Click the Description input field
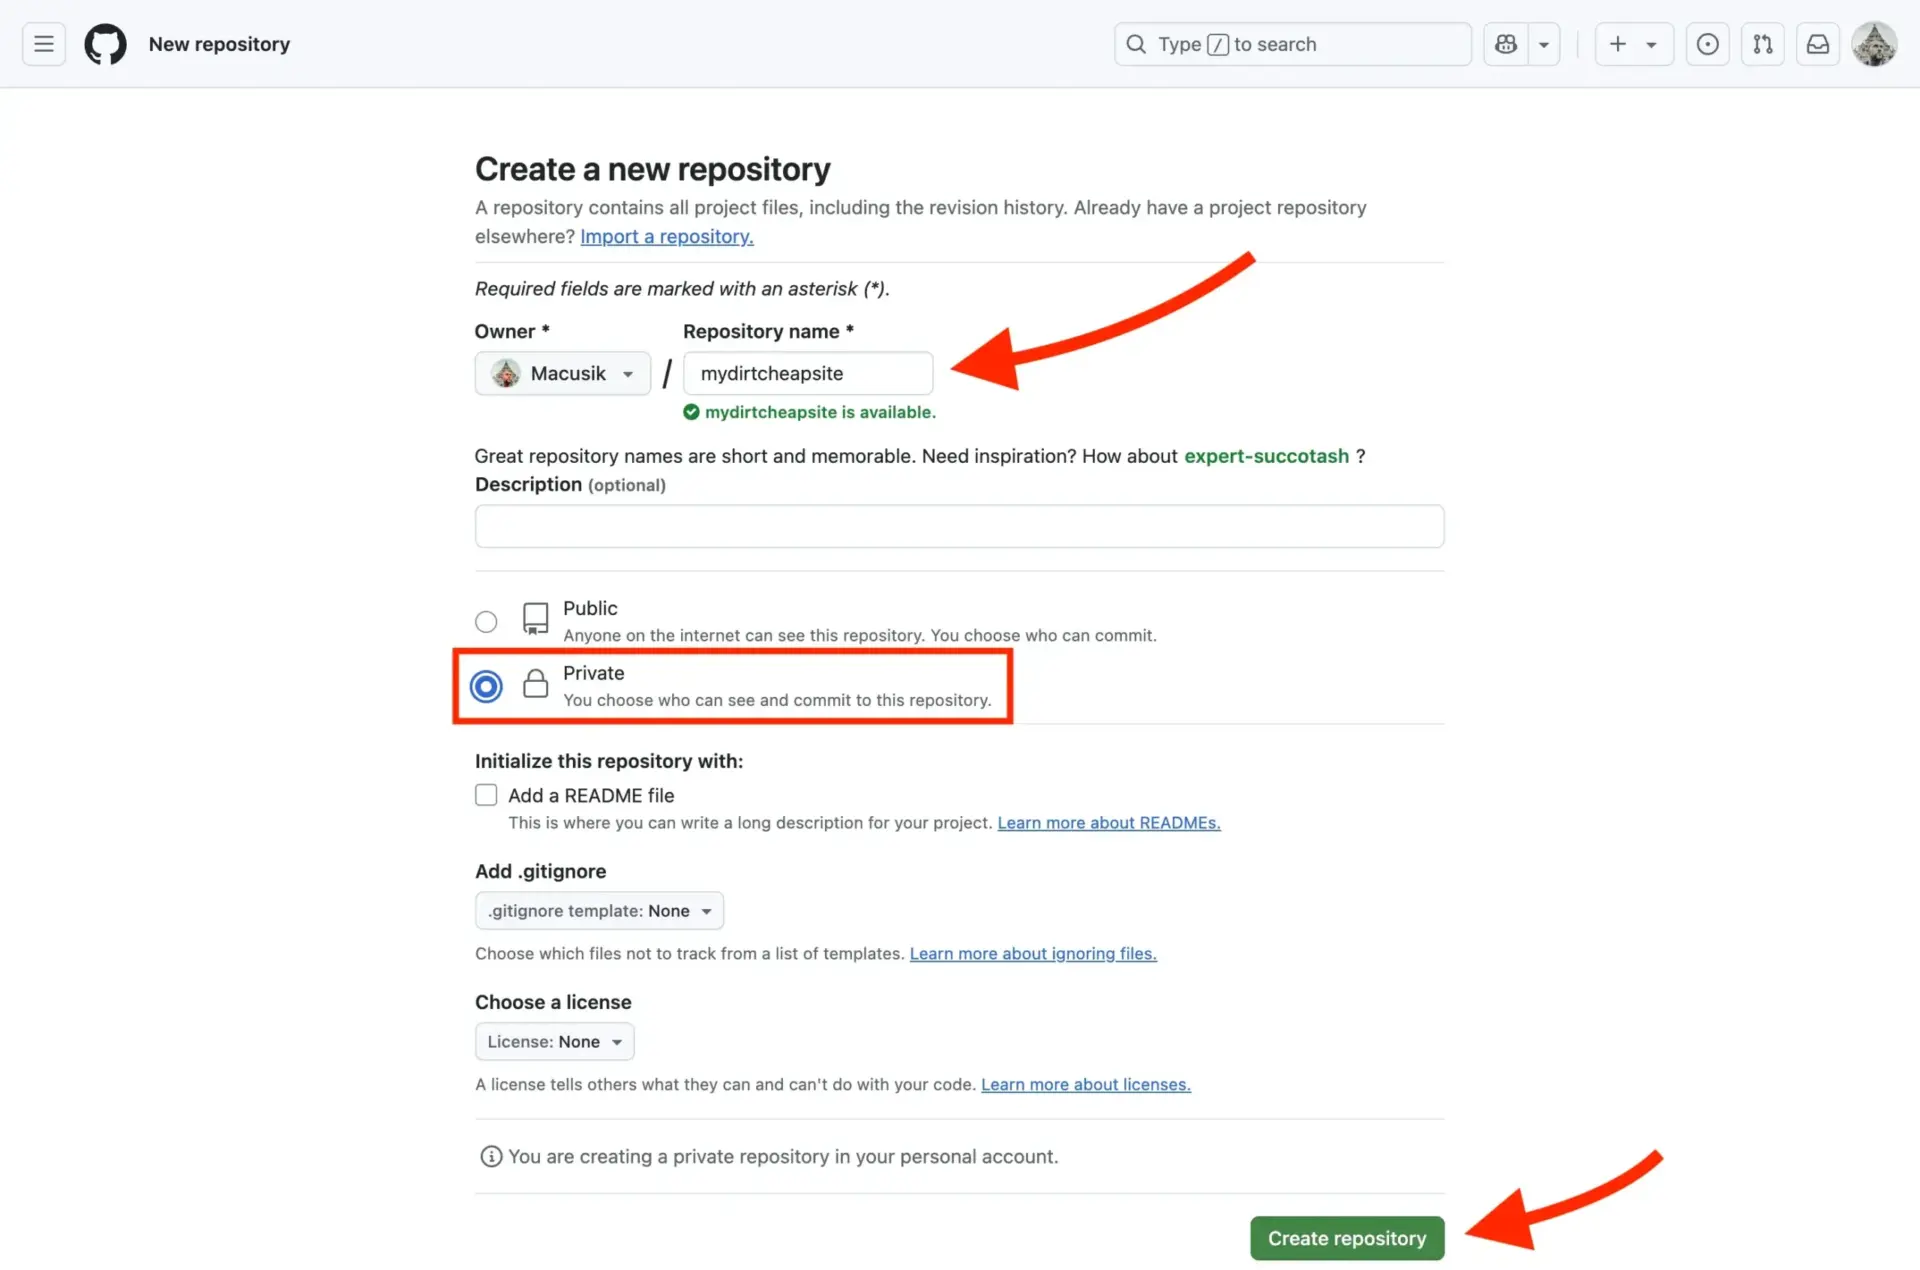 [x=959, y=526]
